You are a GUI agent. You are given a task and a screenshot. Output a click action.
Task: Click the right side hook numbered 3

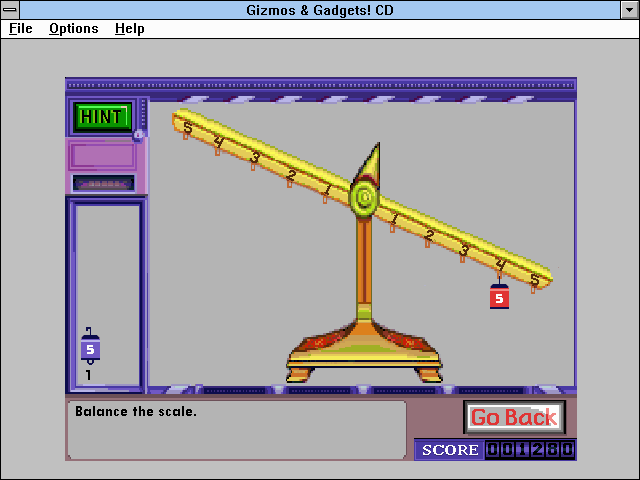(x=462, y=259)
